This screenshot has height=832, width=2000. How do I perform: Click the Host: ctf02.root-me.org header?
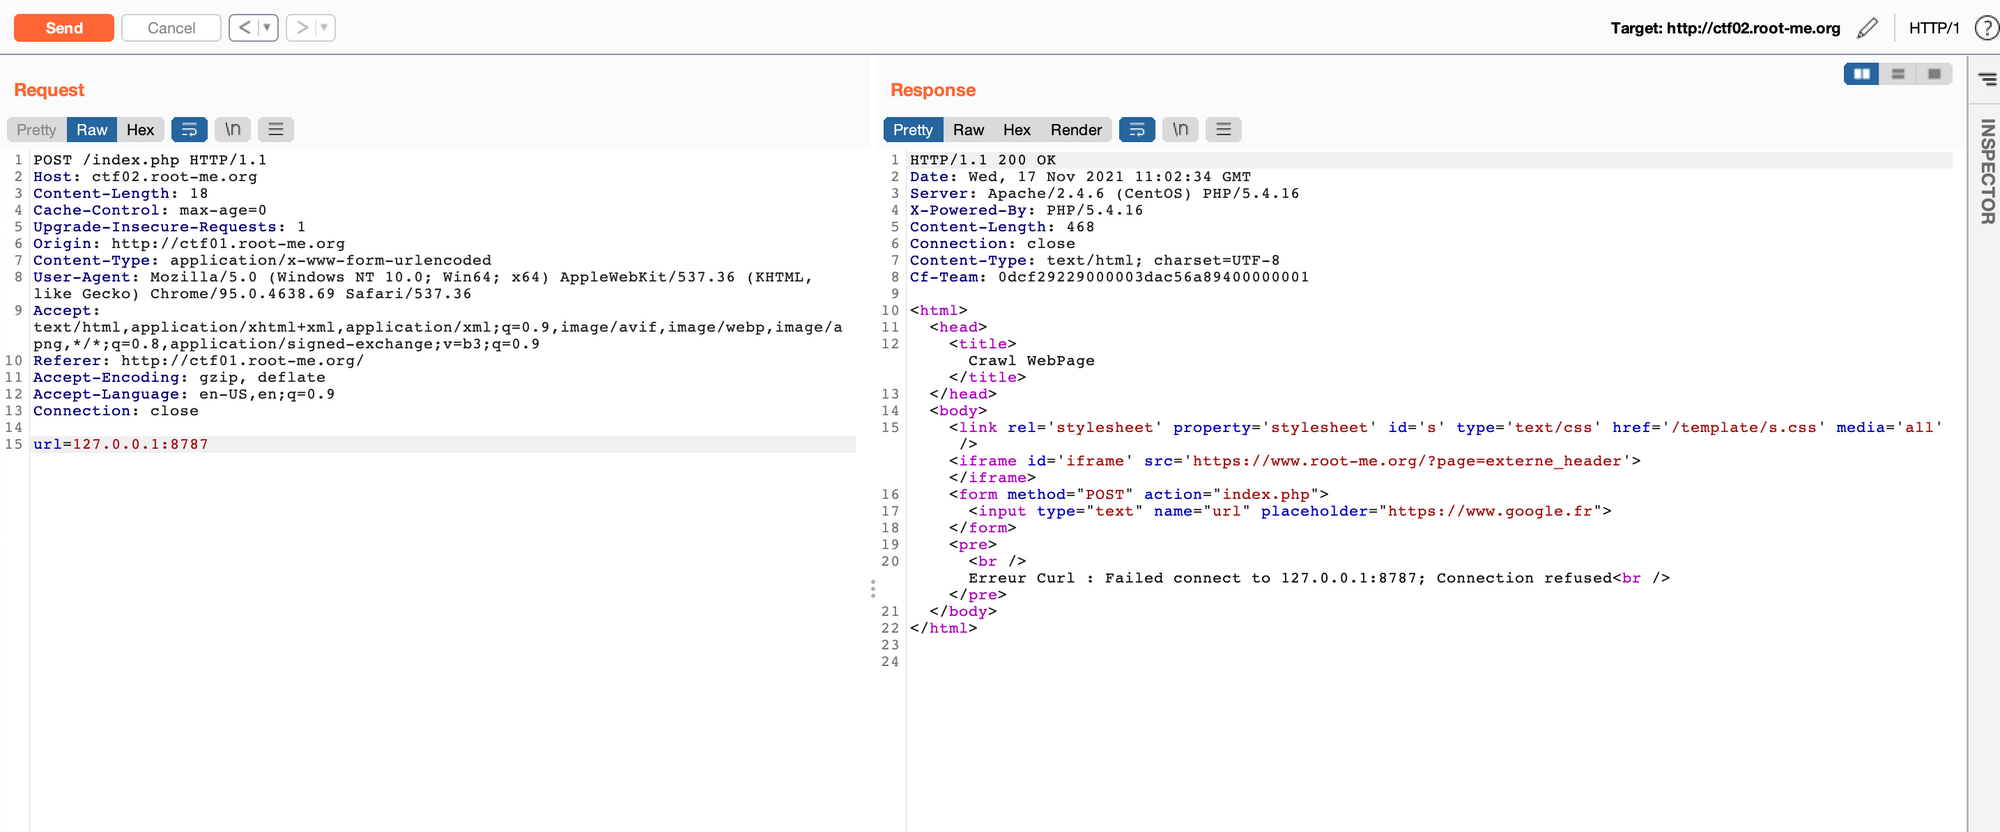[145, 177]
